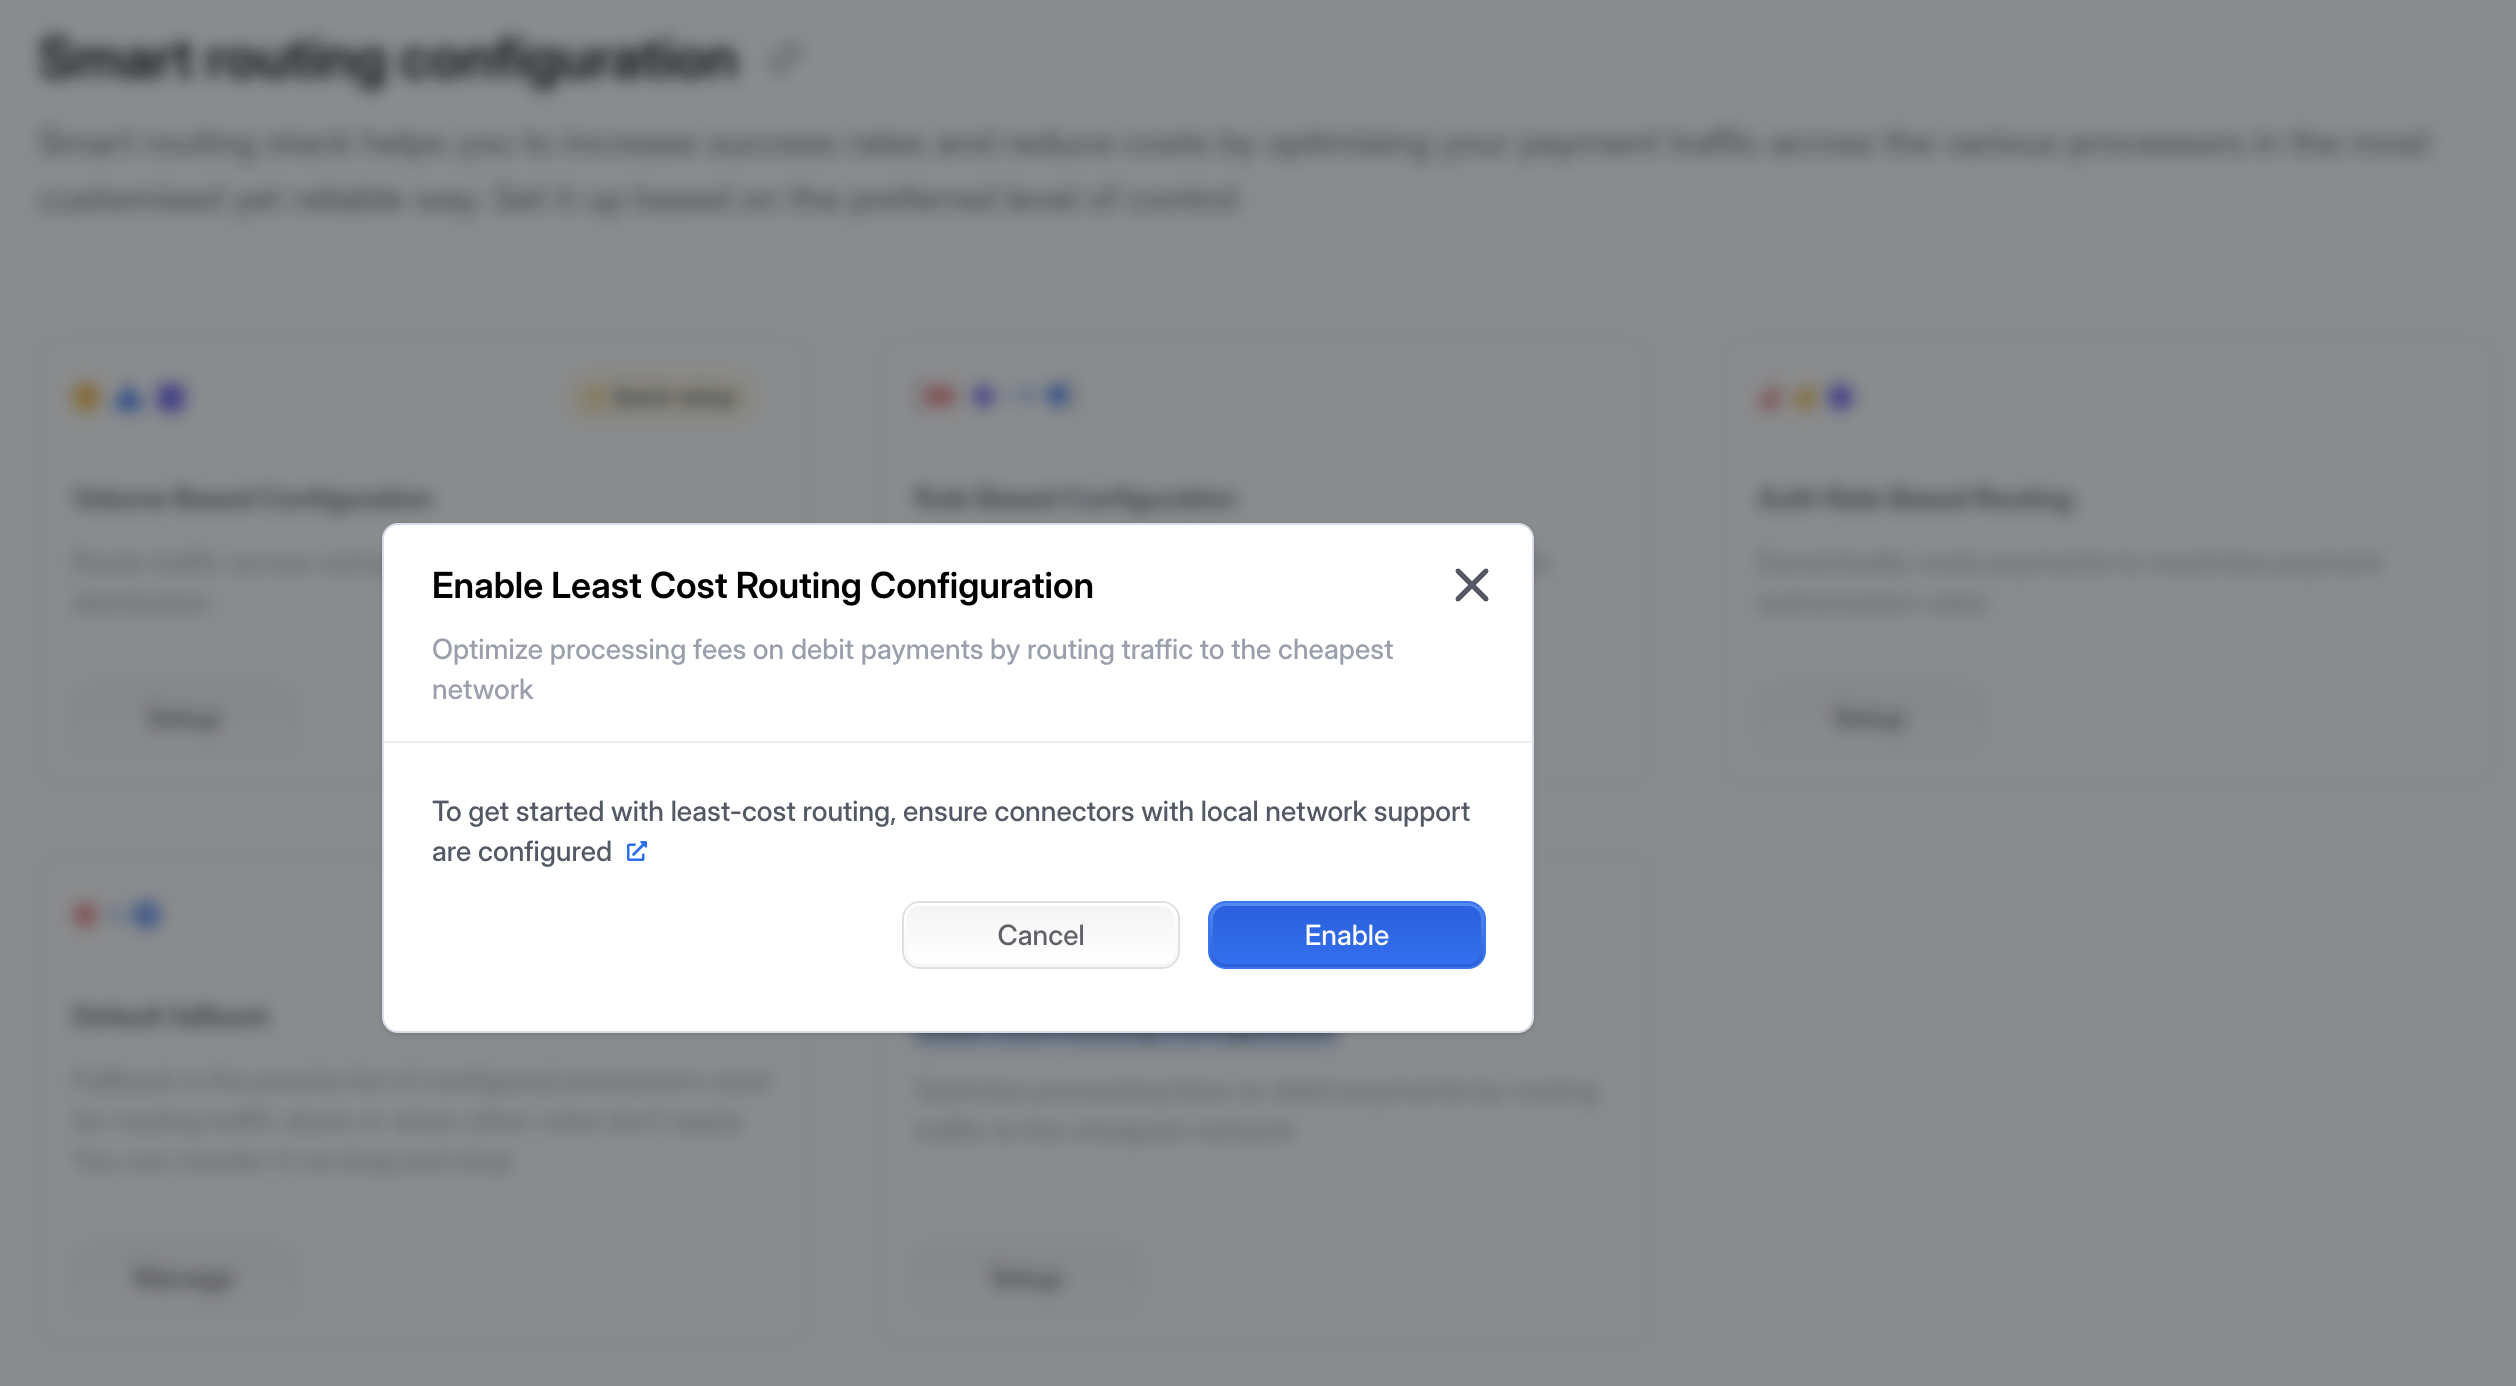Open the external link icon after "are configured"
Image resolution: width=2516 pixels, height=1386 pixels.
coord(637,851)
